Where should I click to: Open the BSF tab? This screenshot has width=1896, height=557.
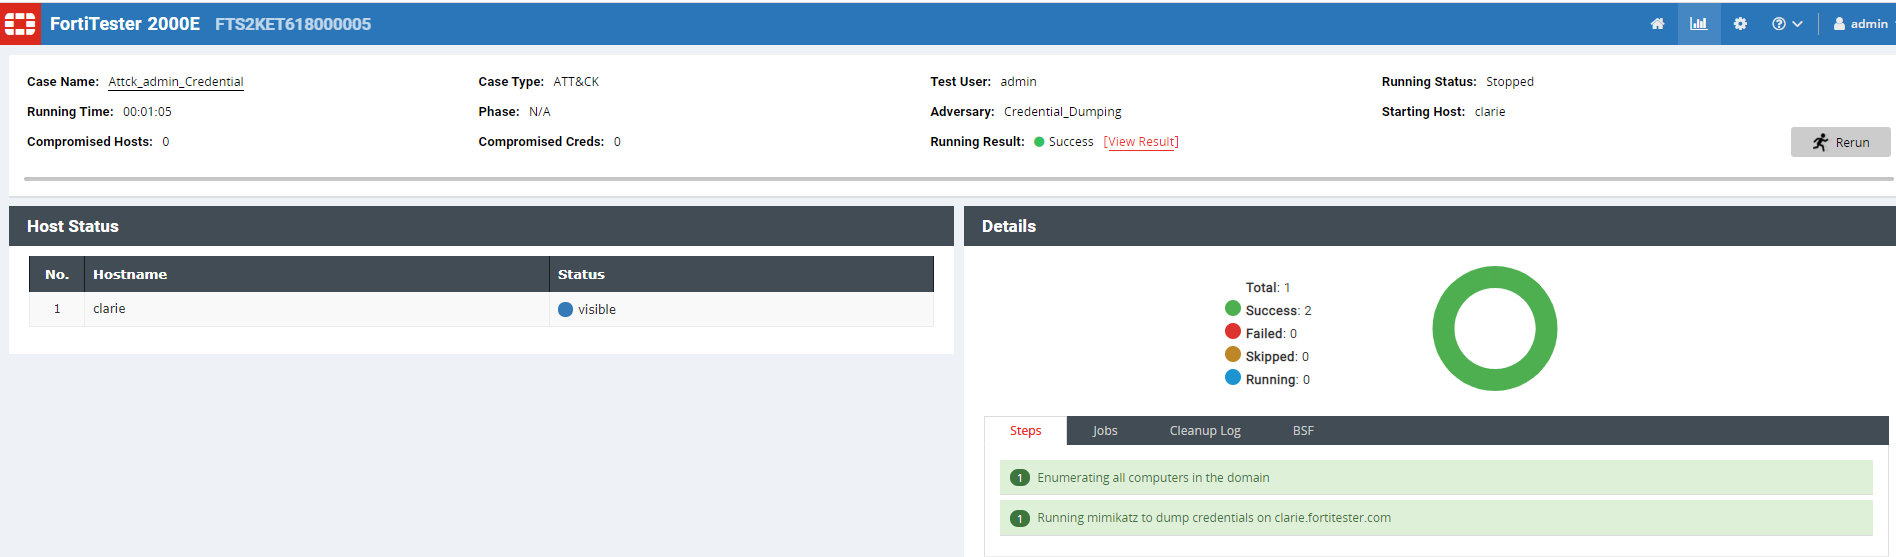click(x=1303, y=431)
